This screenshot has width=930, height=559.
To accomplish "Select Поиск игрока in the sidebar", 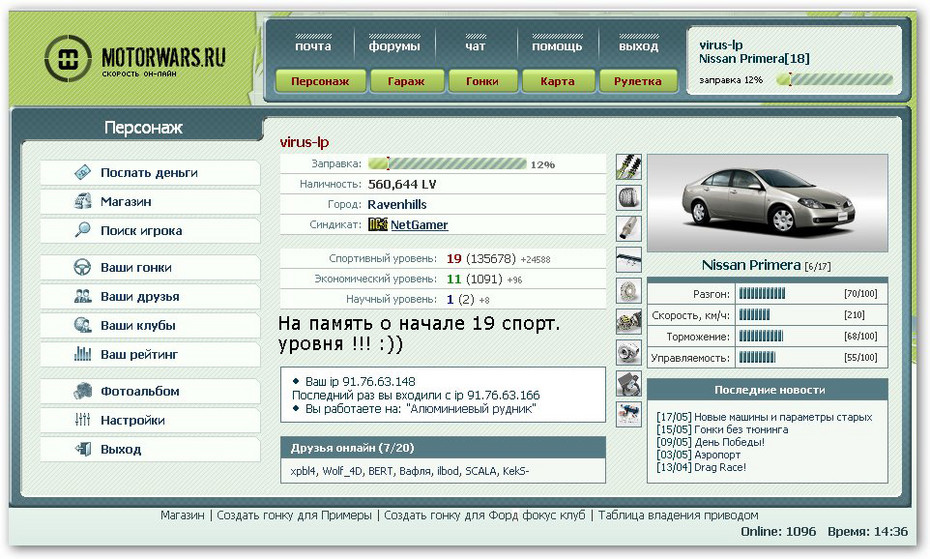I will click(150, 231).
